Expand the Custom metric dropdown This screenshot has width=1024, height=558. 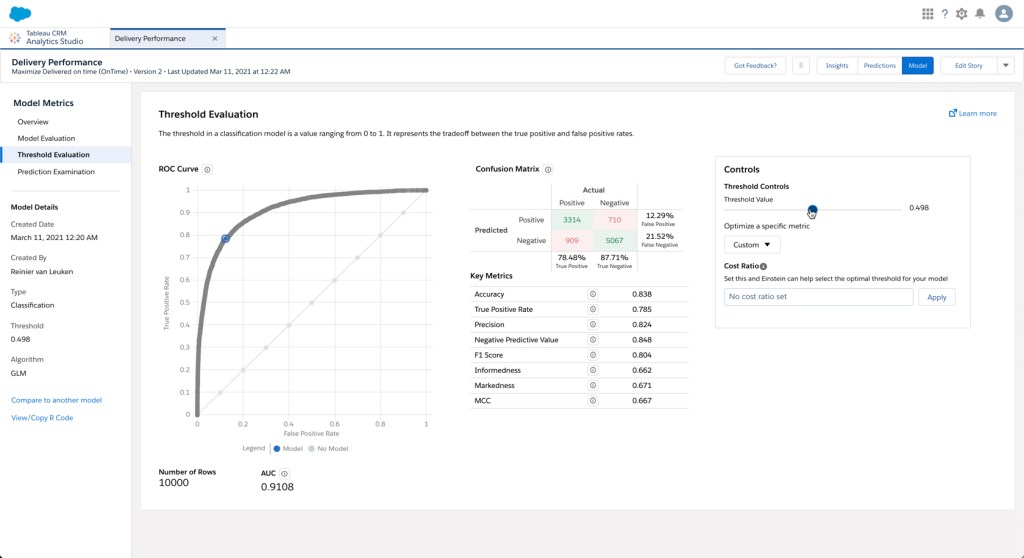click(x=752, y=244)
